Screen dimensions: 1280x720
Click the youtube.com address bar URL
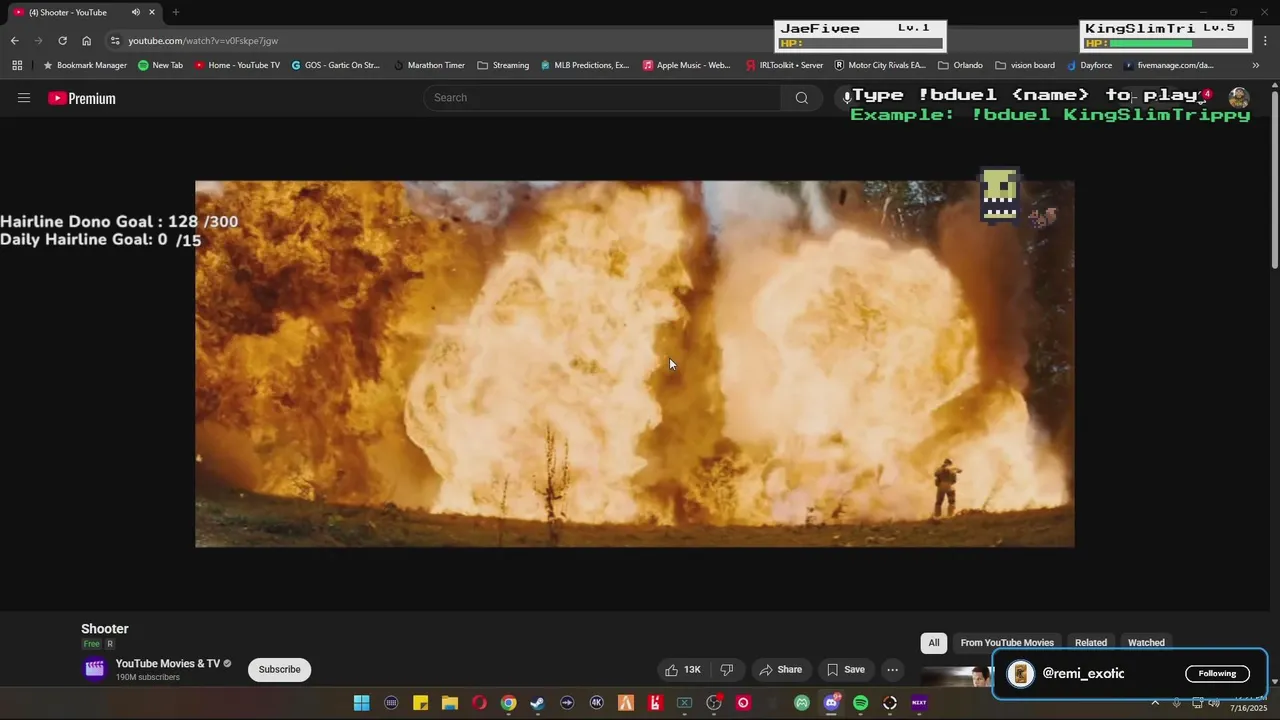(x=203, y=41)
